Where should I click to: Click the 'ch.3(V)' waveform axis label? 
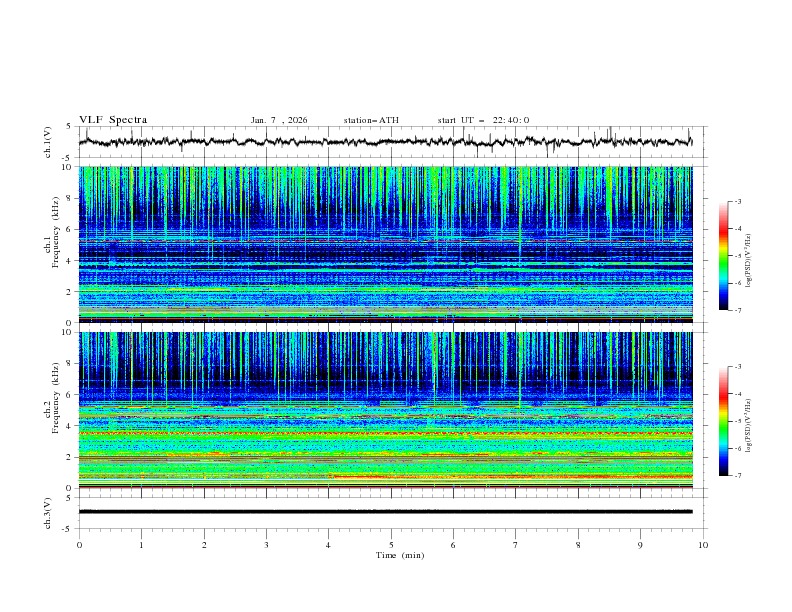pyautogui.click(x=48, y=513)
